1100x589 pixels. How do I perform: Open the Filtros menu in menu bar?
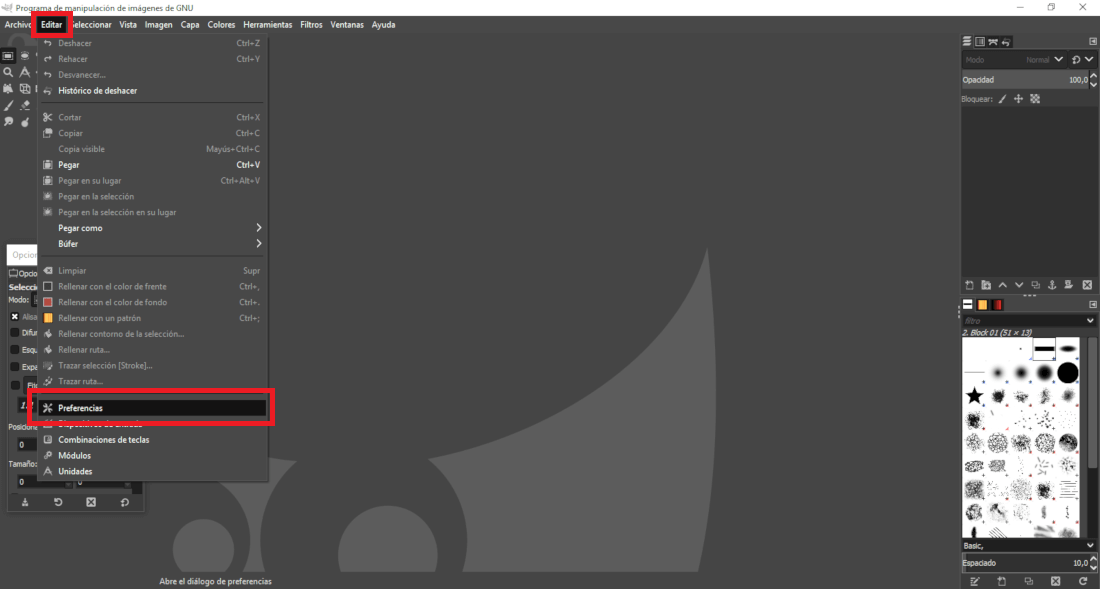point(311,25)
